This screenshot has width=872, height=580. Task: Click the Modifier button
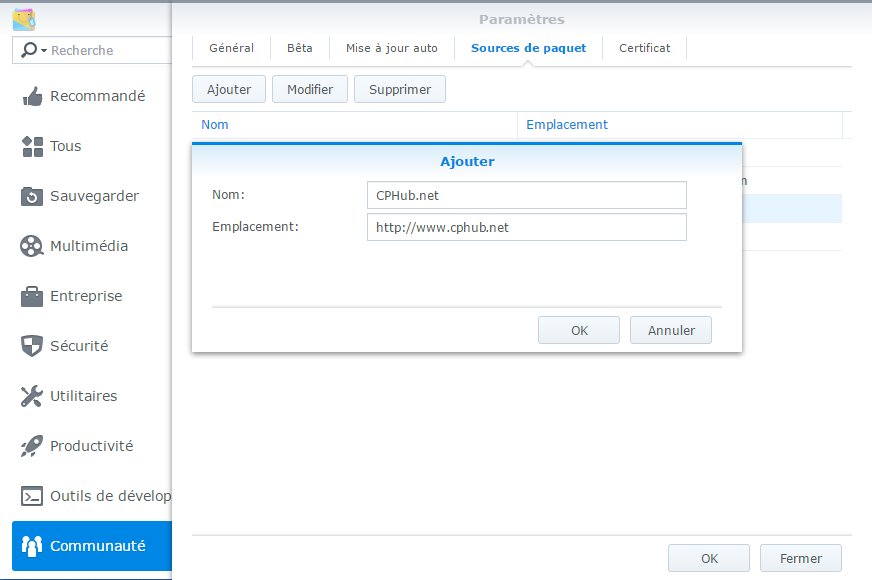pos(310,90)
